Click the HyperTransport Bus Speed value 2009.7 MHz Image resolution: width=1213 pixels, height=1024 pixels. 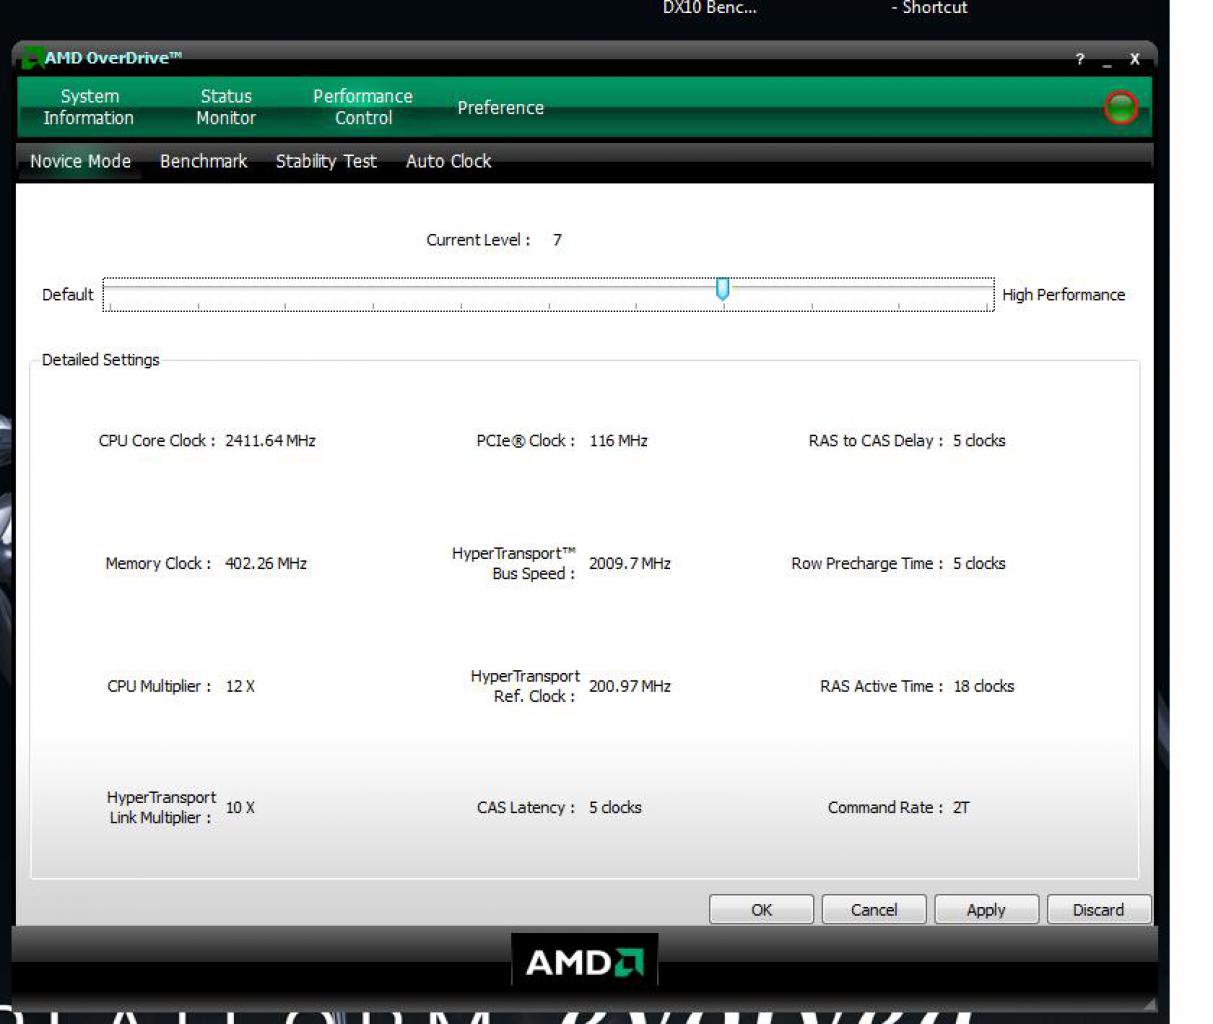630,564
